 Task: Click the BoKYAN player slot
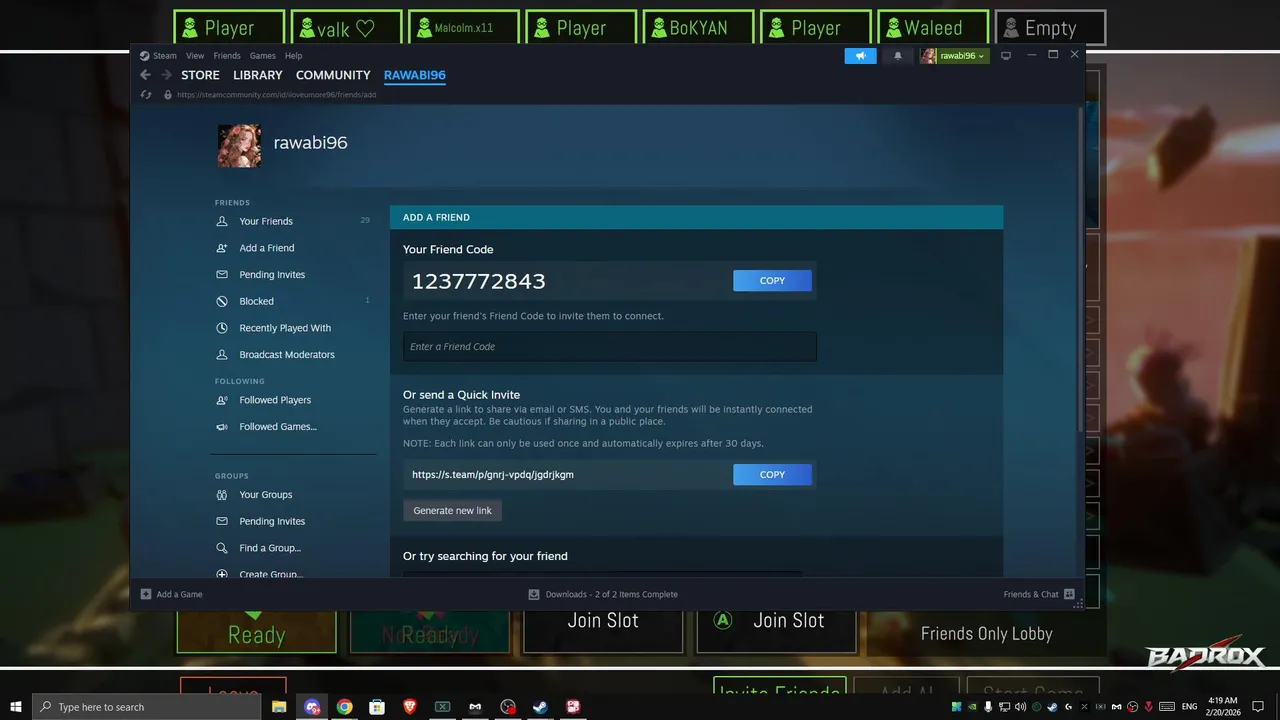(699, 28)
